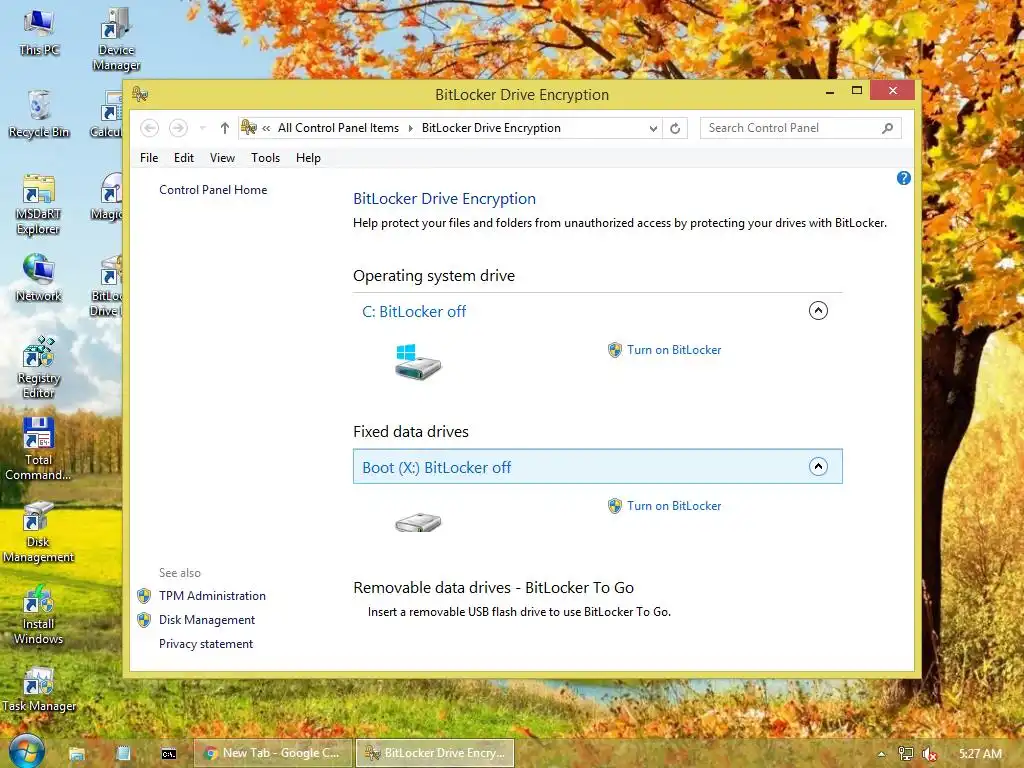Click the search magnifier icon
The width and height of the screenshot is (1024, 768).
pyautogui.click(x=887, y=128)
